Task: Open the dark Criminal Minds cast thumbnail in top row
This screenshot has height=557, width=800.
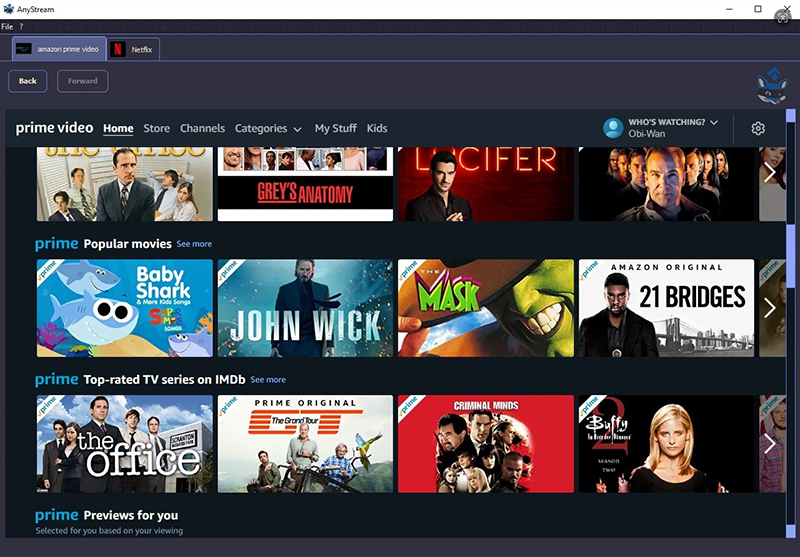Action: click(666, 184)
